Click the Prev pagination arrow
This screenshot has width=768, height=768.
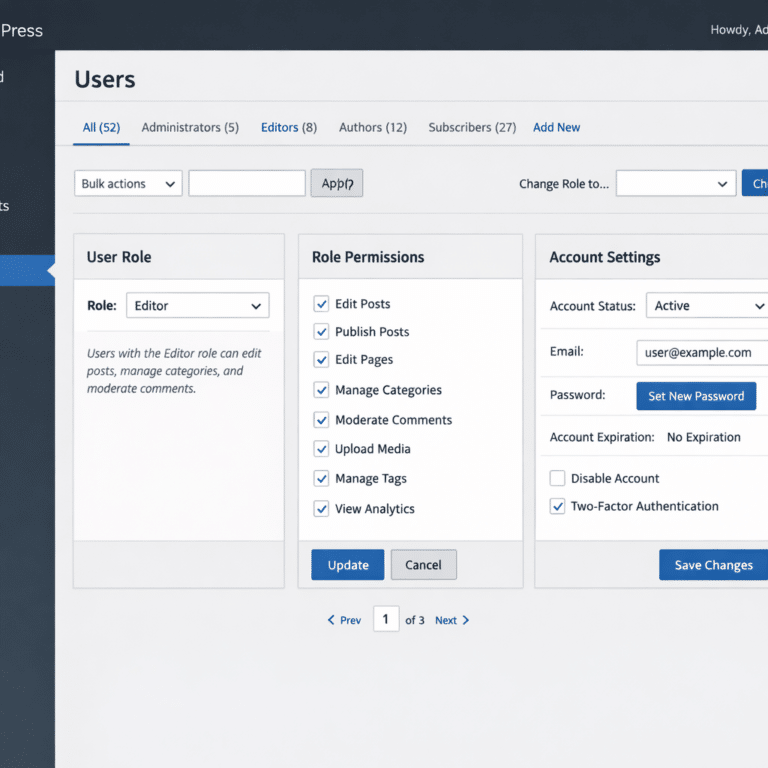click(x=344, y=620)
